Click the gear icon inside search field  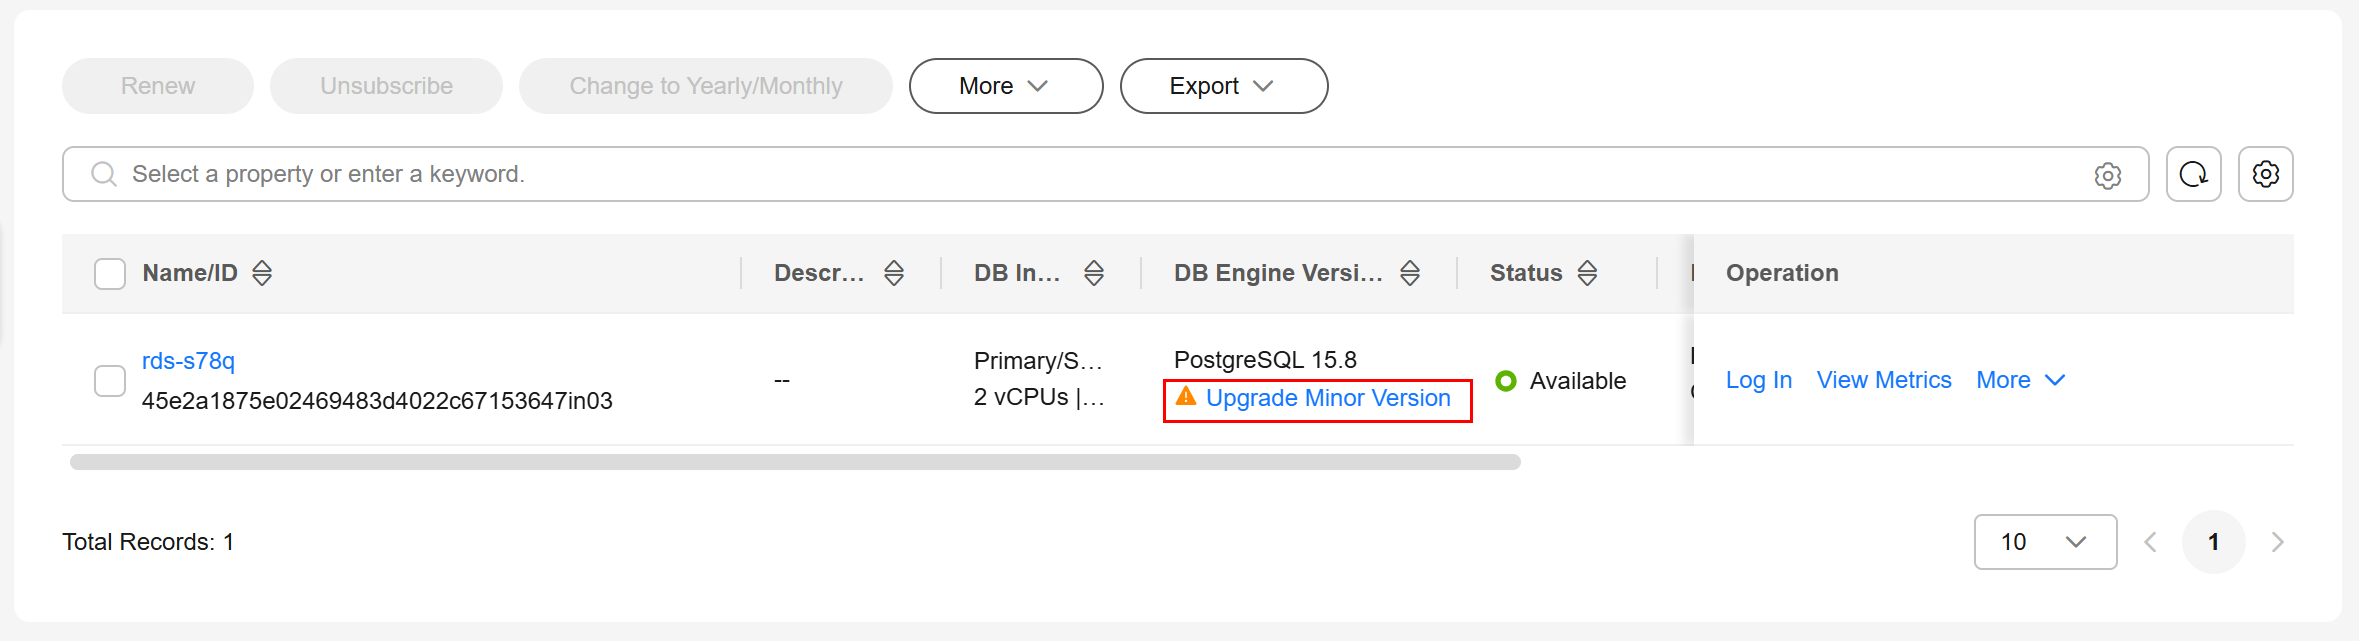[x=2107, y=175]
